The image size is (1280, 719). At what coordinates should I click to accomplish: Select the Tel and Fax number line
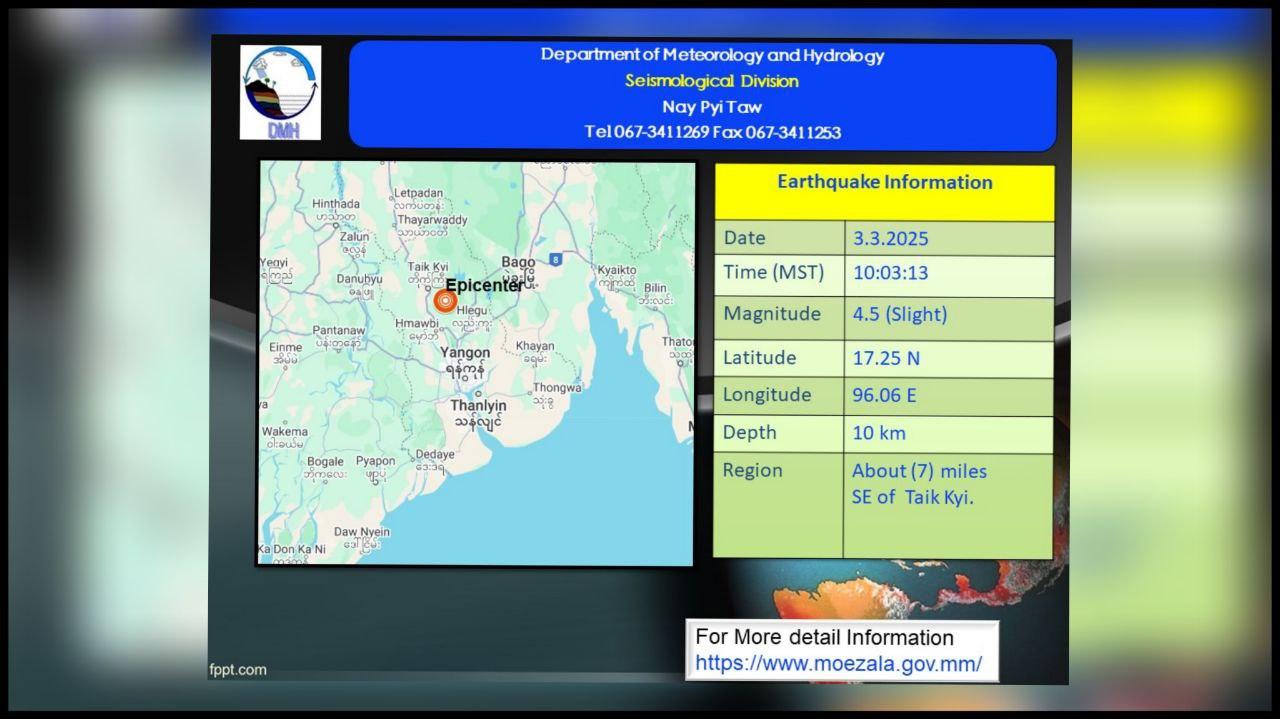[x=712, y=132]
